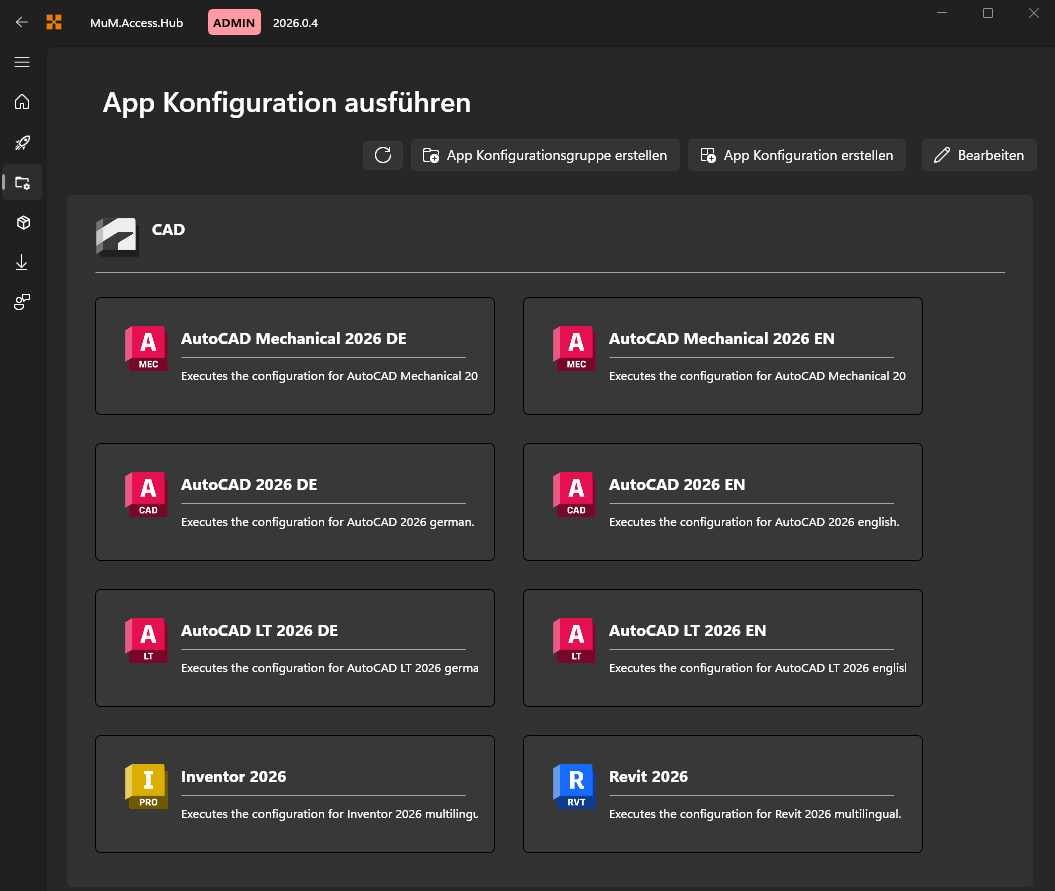Click the ADMIN badge in the titlebar
The width and height of the screenshot is (1055, 891).
[x=233, y=21]
